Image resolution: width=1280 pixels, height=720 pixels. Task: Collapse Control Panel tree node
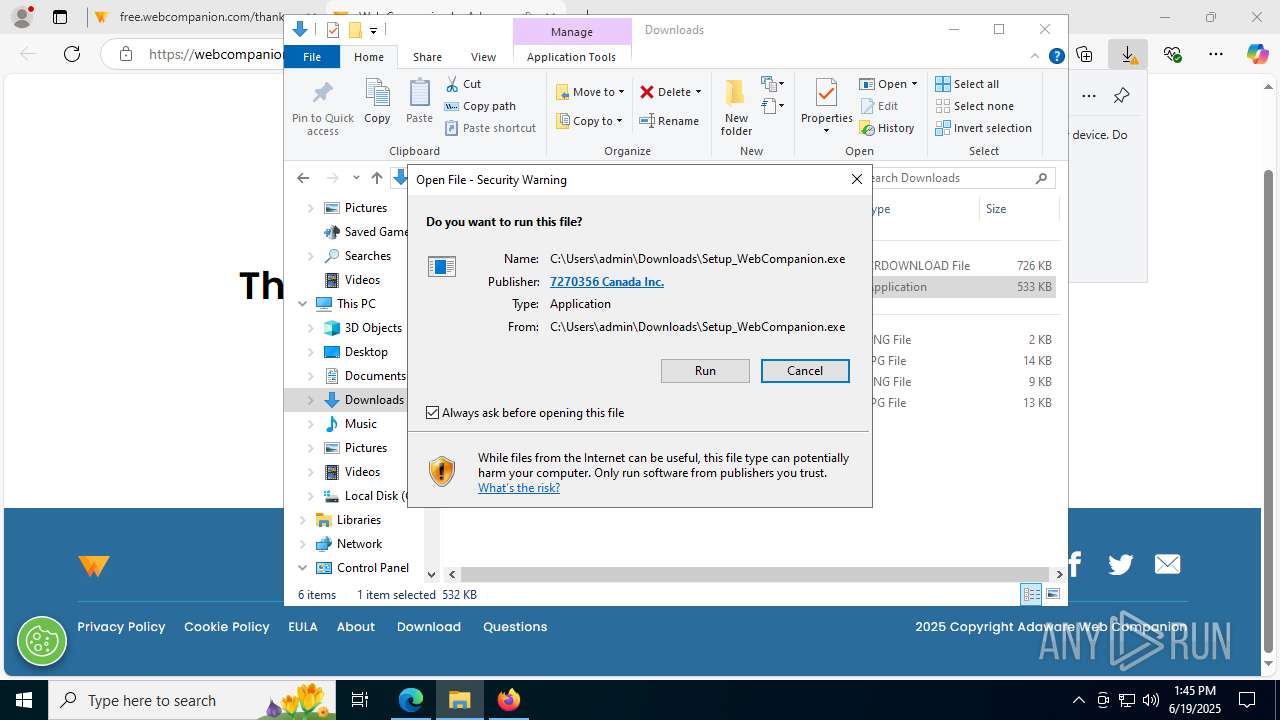pyautogui.click(x=303, y=568)
